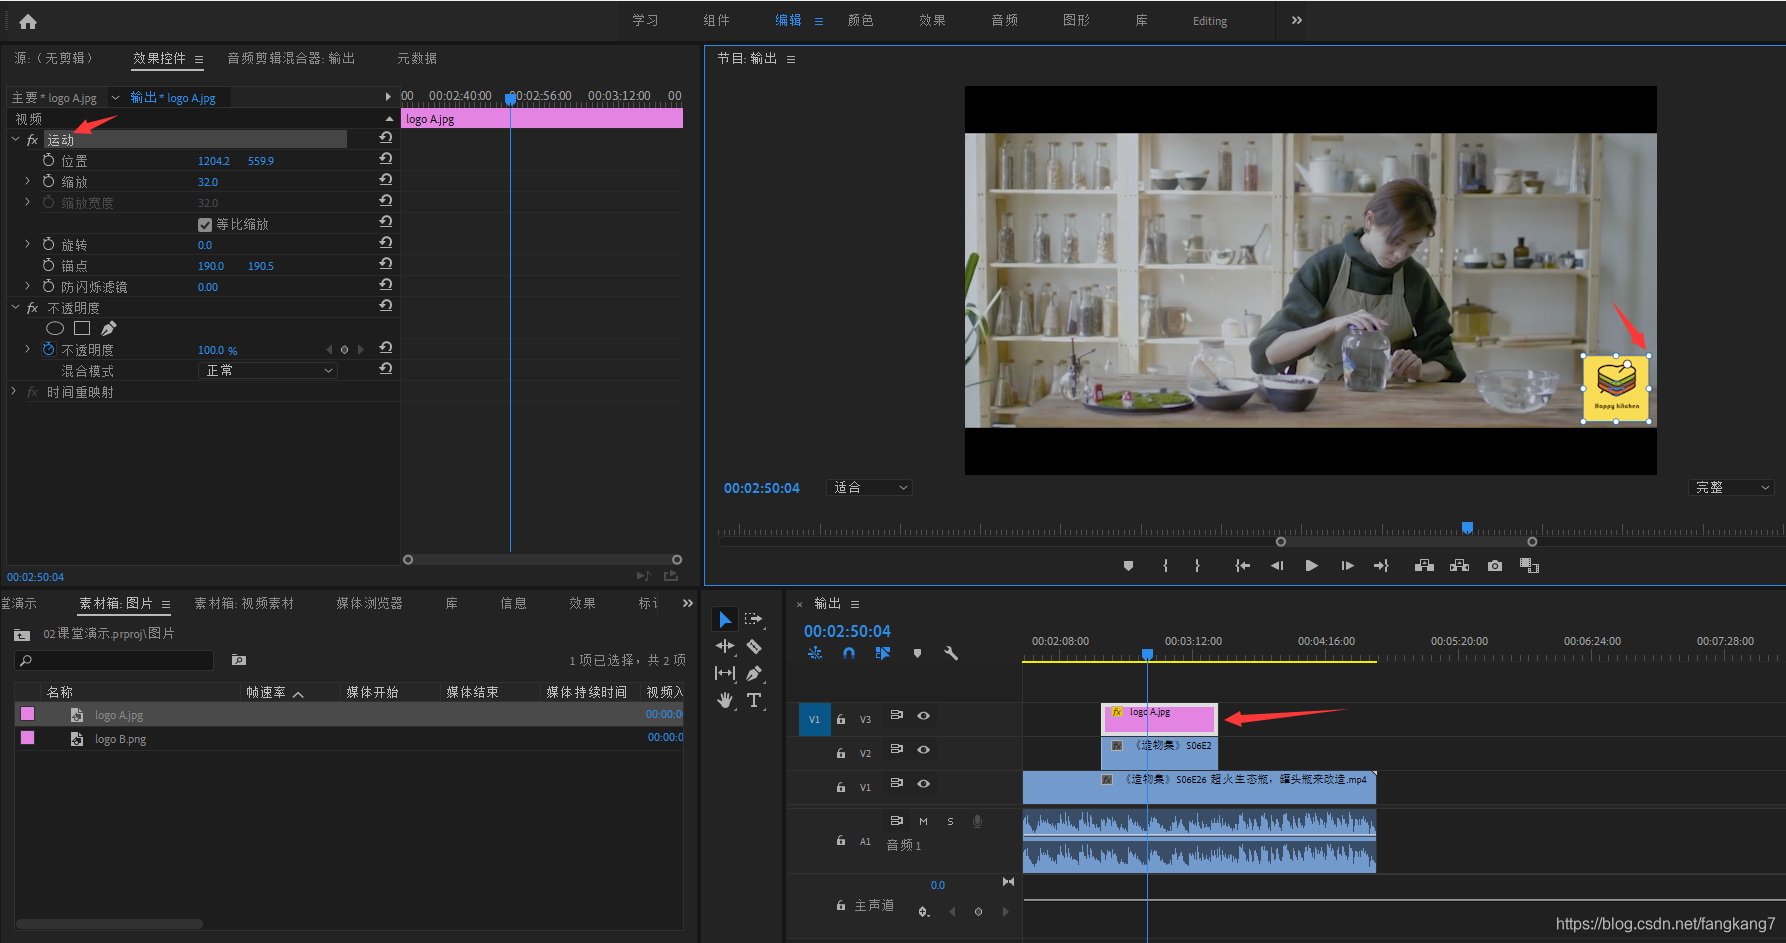Click the Extract button
Viewport: 1786px width, 943px height.
click(x=1459, y=566)
